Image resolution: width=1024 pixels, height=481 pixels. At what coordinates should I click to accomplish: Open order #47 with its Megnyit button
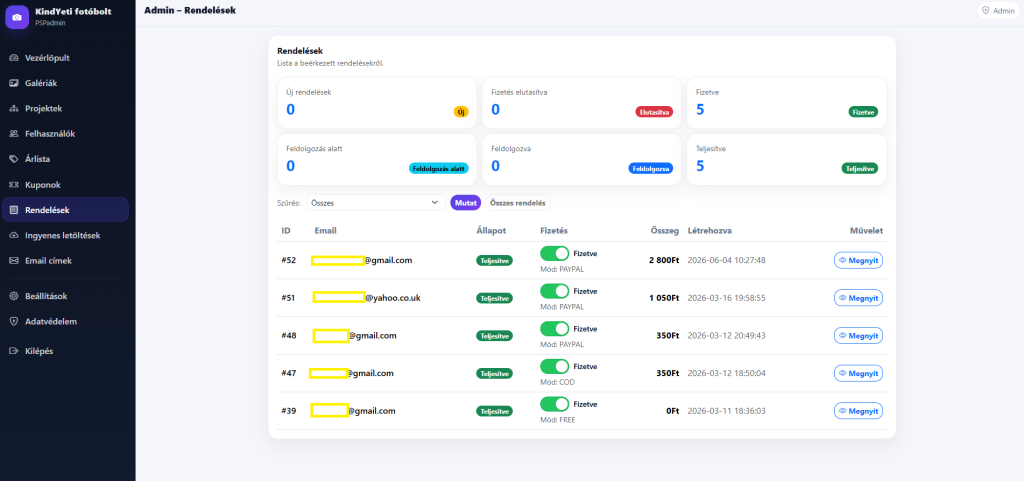point(858,373)
